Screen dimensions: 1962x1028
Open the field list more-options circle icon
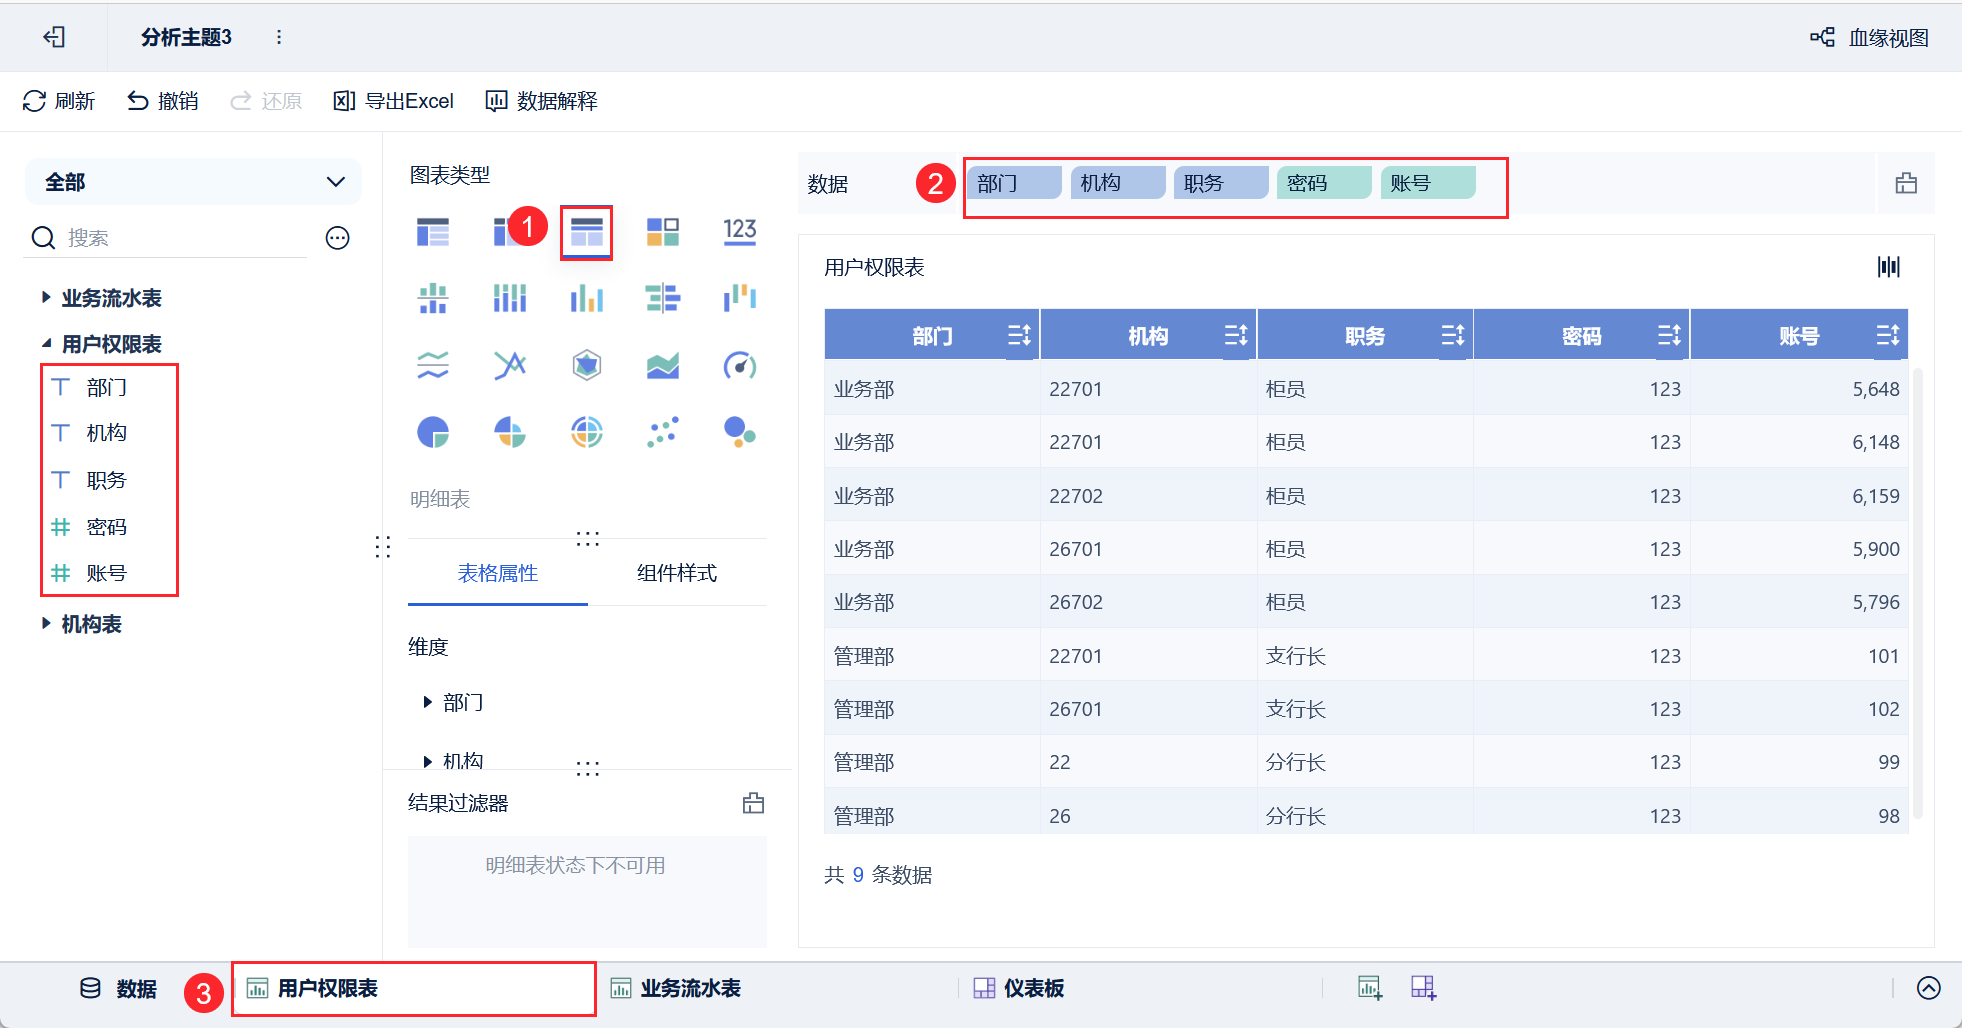(x=338, y=238)
